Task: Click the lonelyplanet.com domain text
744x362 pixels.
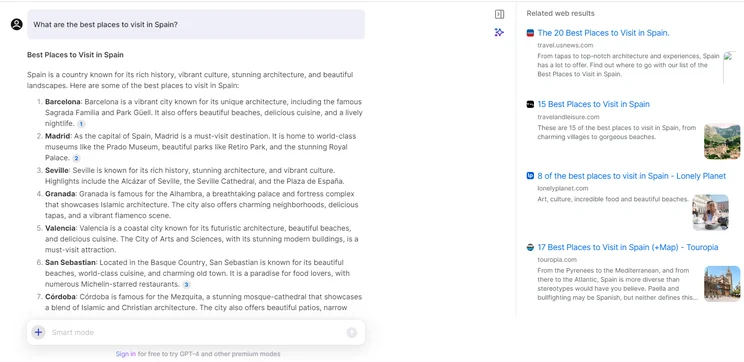Action: click(x=563, y=188)
